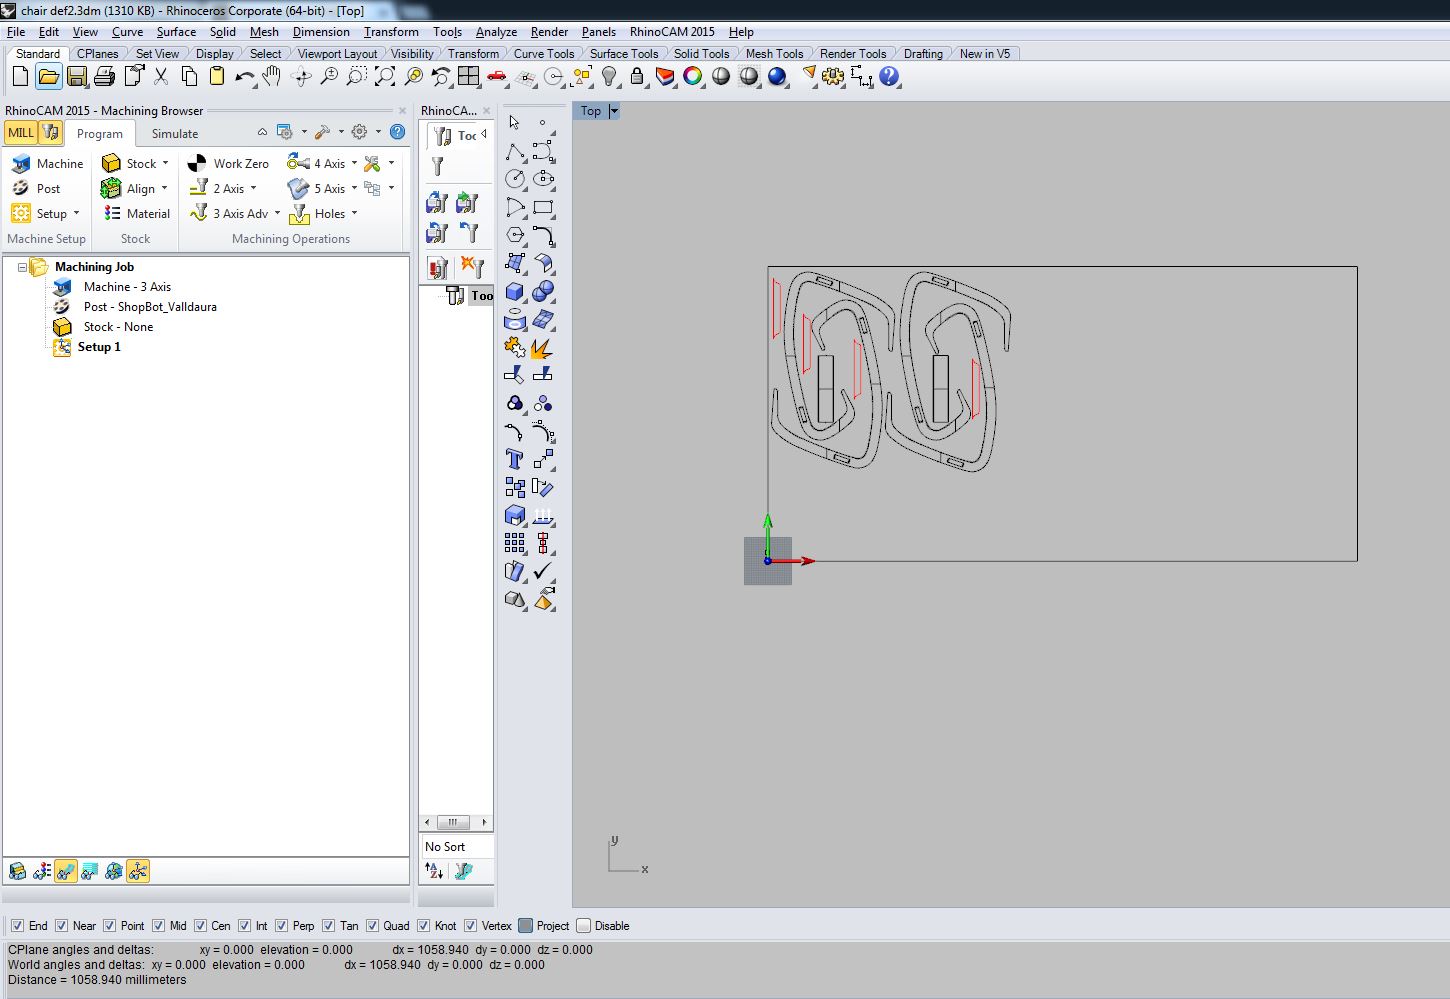This screenshot has height=999, width=1450.
Task: Toggle the Point osnap checkbox
Action: (x=110, y=926)
